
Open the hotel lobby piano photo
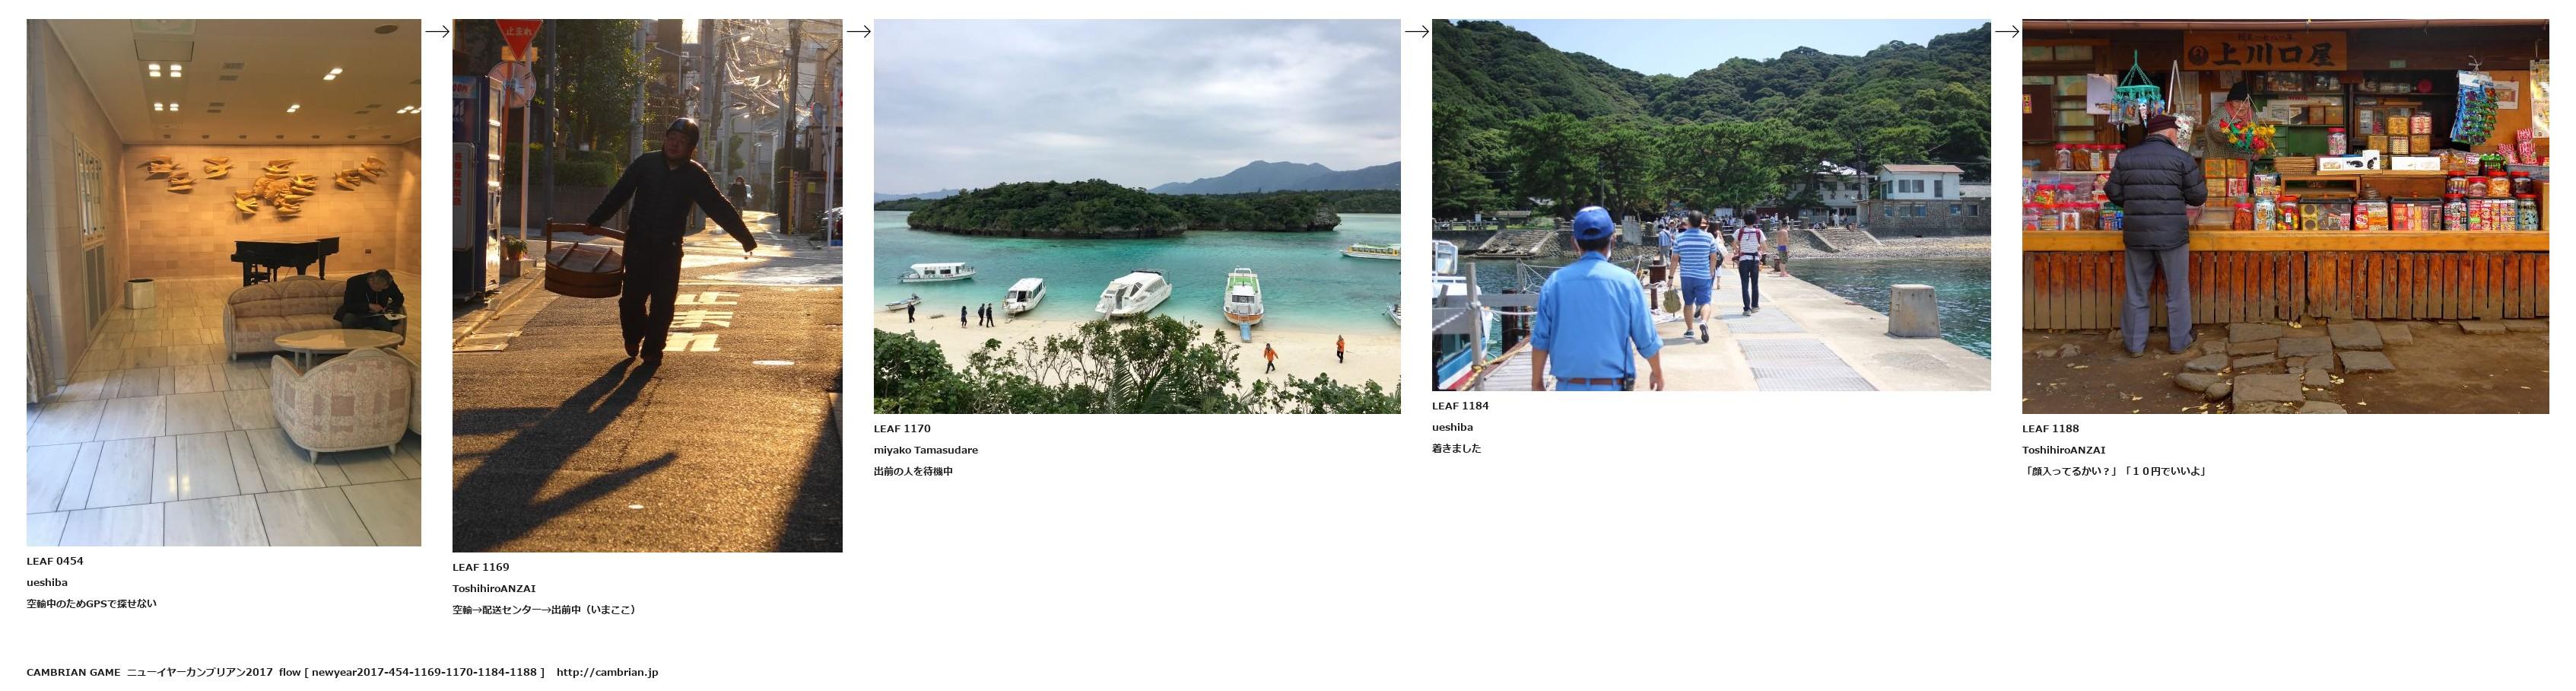[224, 283]
